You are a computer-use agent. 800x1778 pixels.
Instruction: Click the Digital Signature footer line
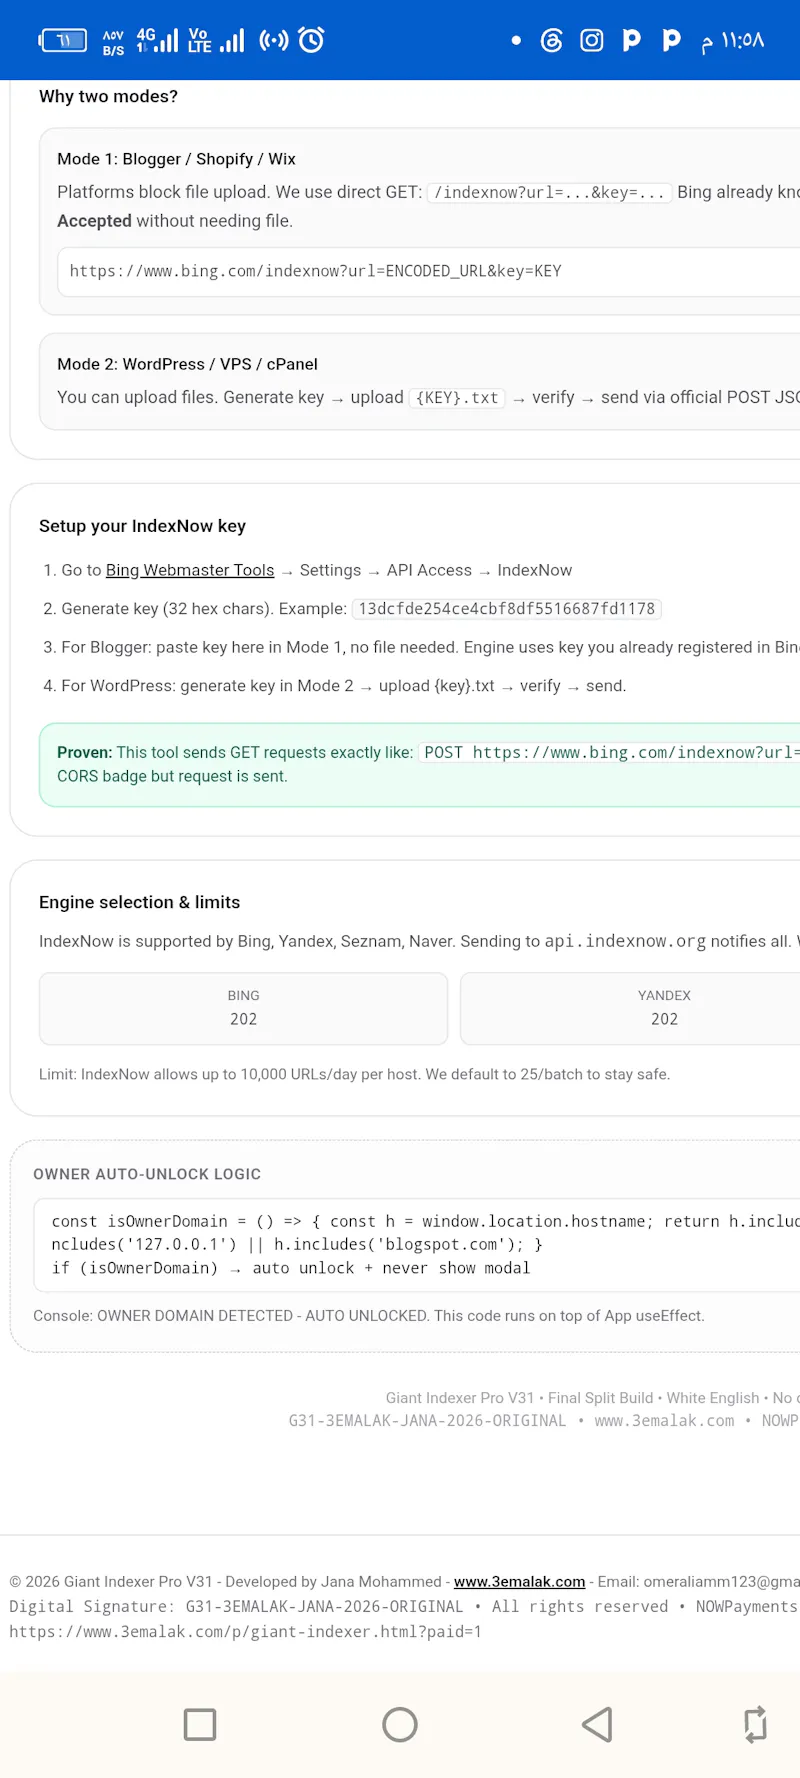(x=404, y=1606)
